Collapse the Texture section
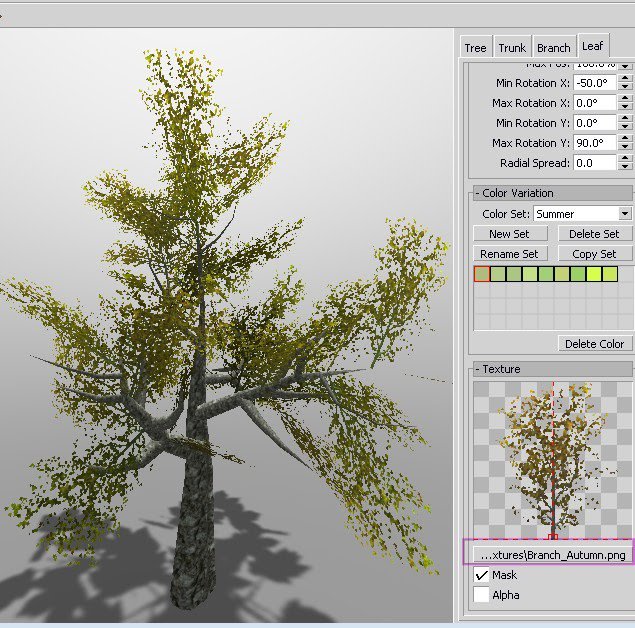The height and width of the screenshot is (628, 635). (x=552, y=369)
